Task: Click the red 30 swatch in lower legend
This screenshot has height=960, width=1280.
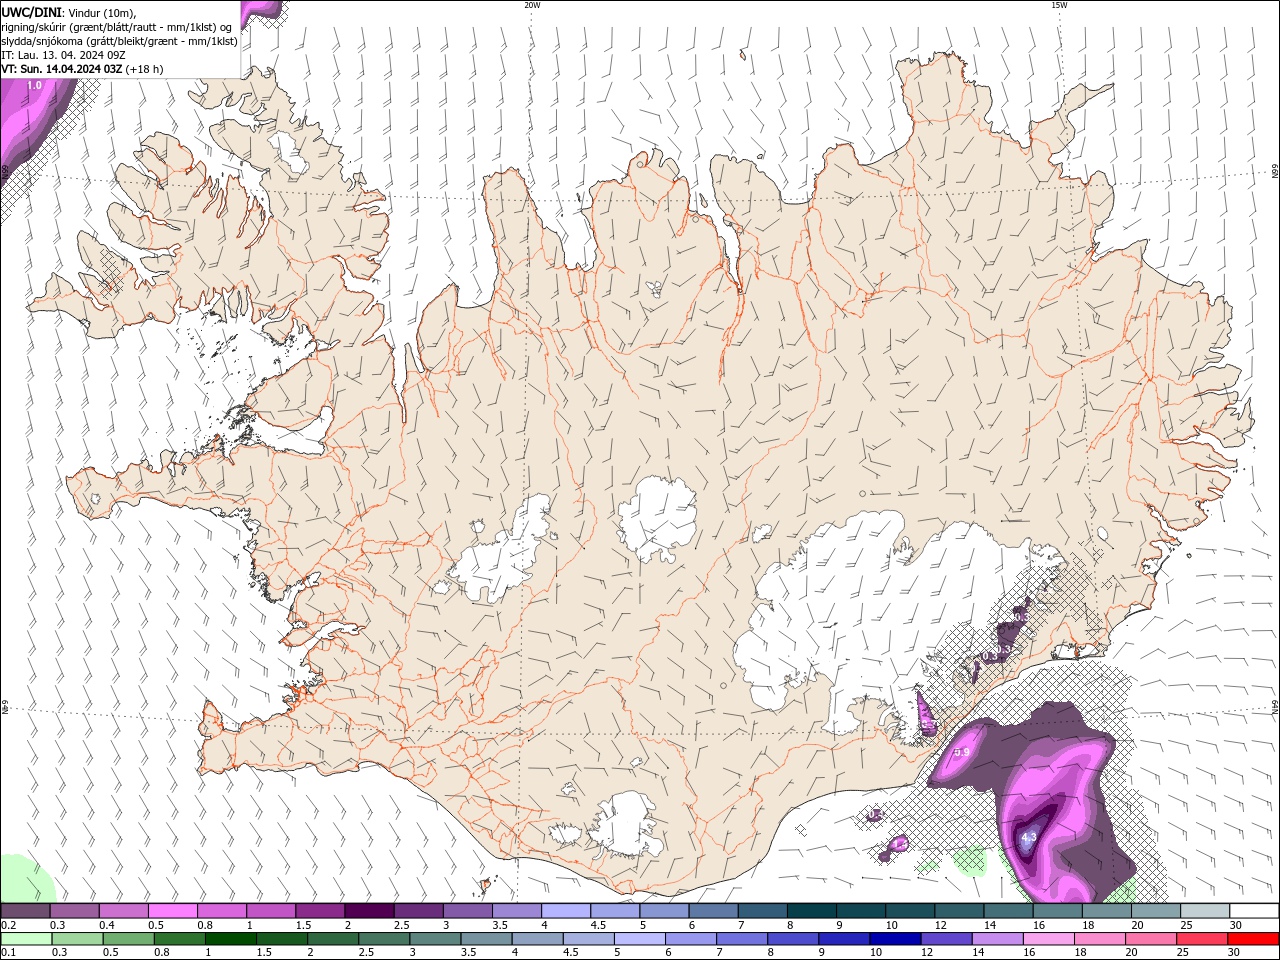Action: click(1254, 939)
